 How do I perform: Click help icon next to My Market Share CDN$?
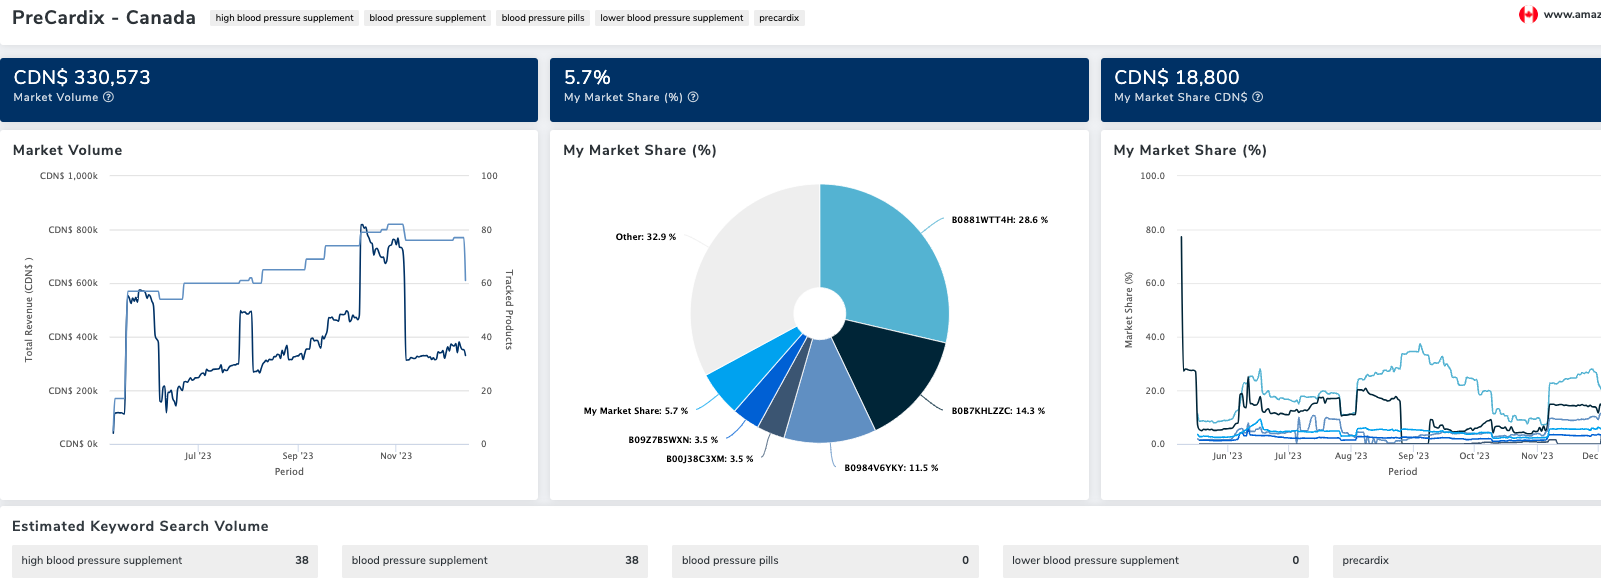pos(1258,98)
